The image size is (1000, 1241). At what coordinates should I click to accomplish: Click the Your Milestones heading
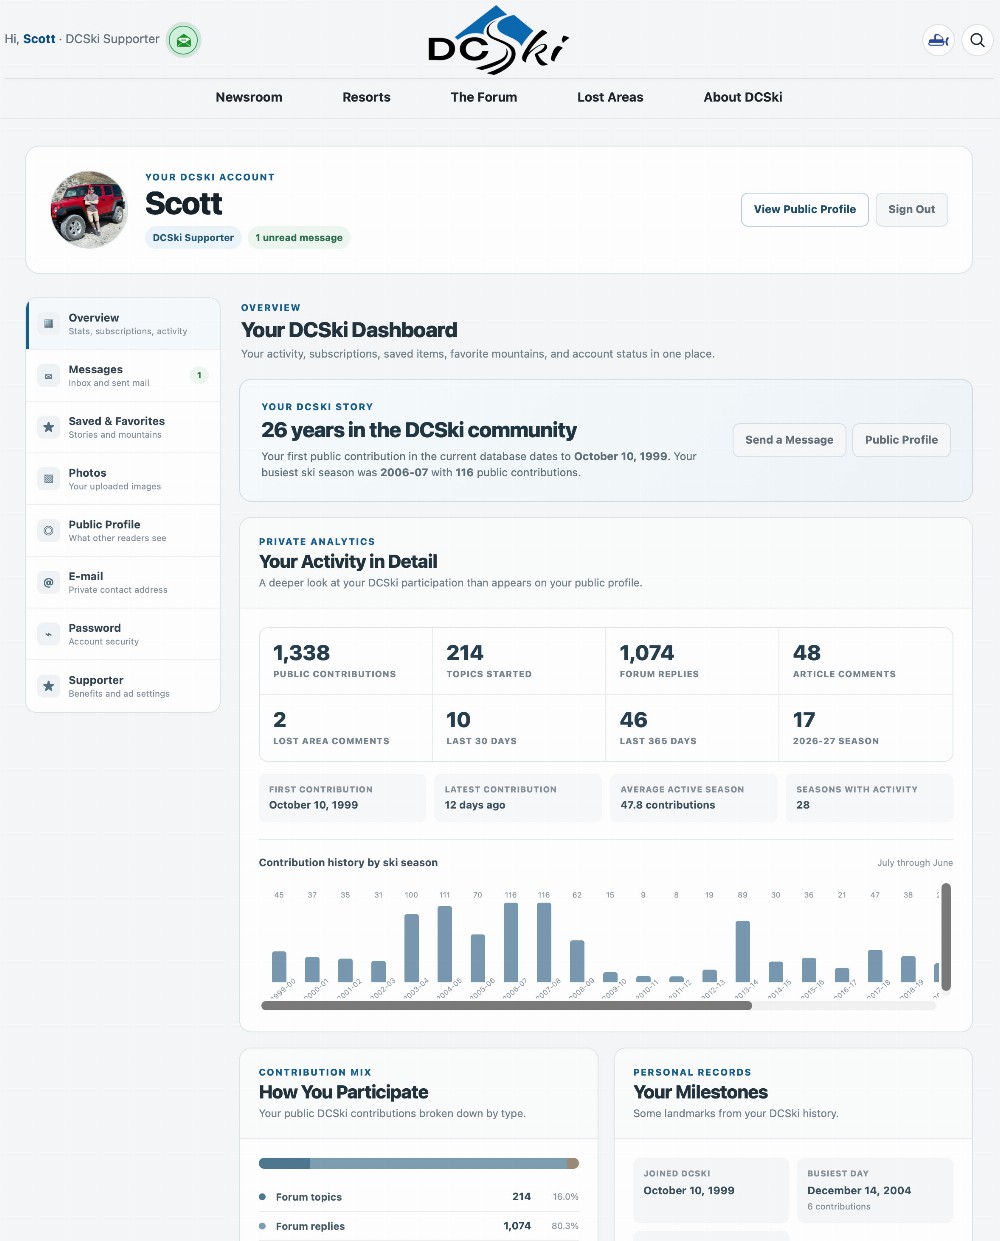click(700, 1092)
